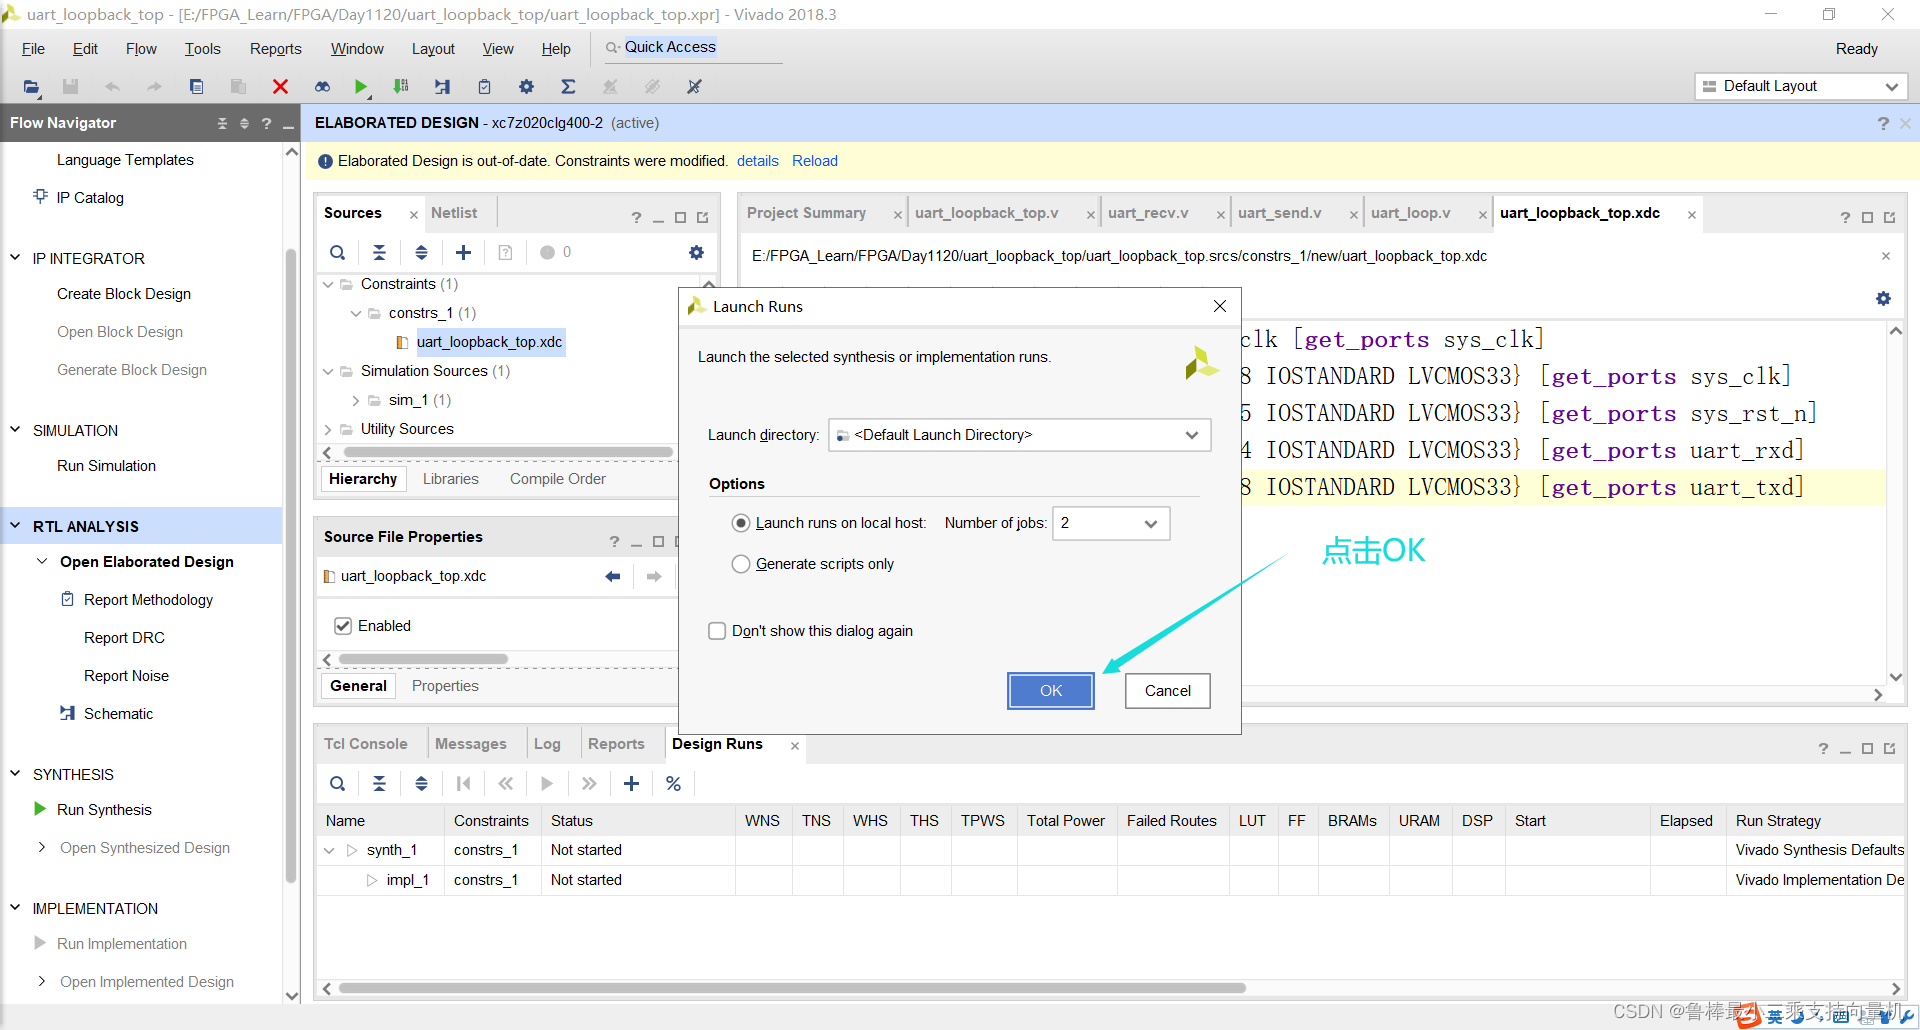This screenshot has height=1030, width=1920.
Task: Click the details link in the banner
Action: [758, 161]
